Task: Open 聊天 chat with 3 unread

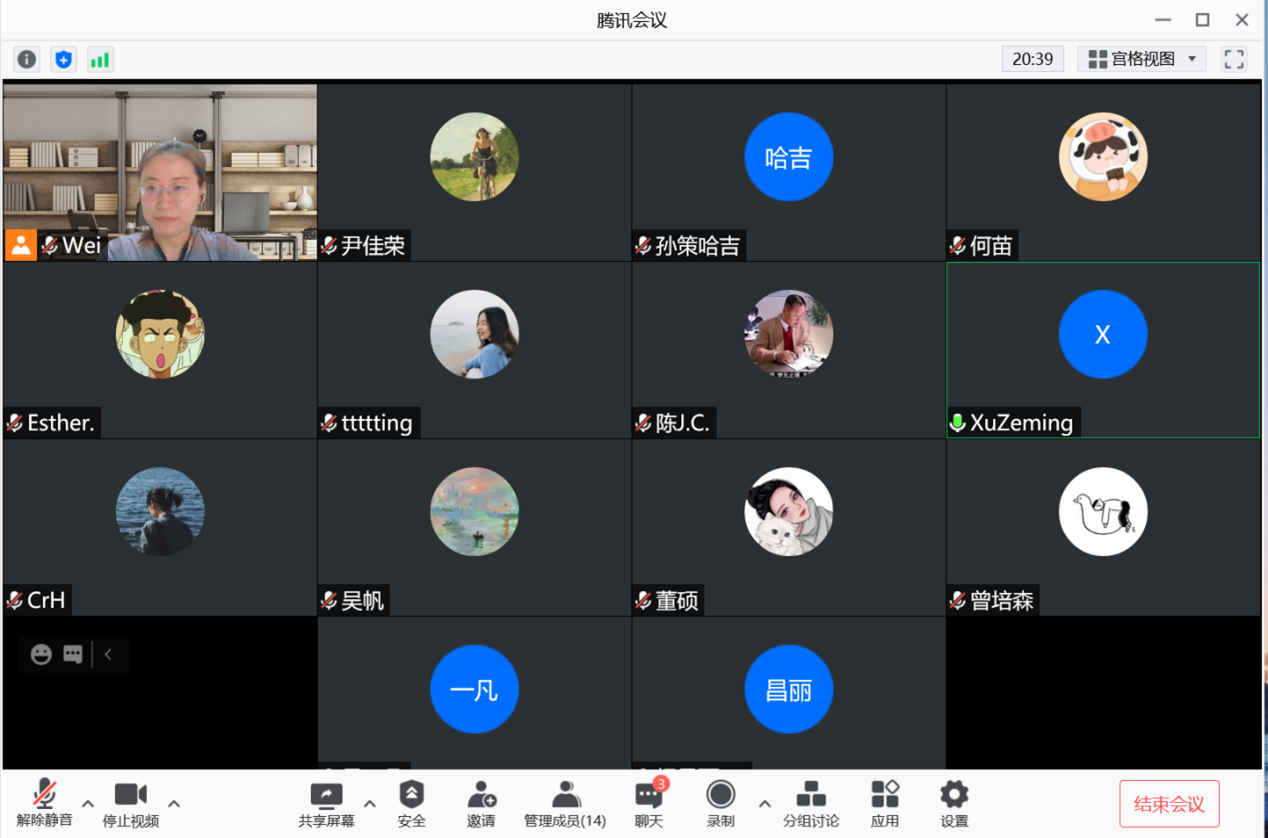Action: click(x=649, y=803)
